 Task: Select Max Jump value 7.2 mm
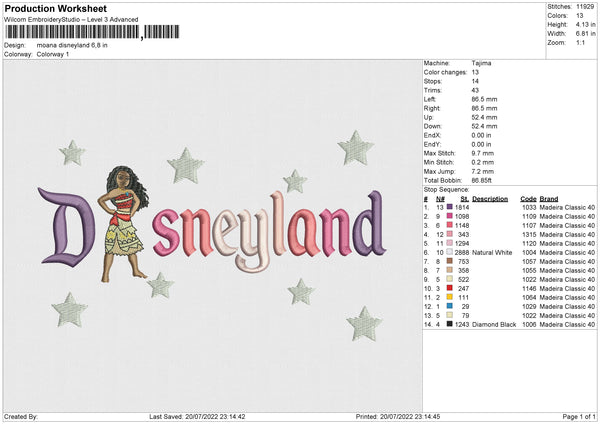coord(483,171)
